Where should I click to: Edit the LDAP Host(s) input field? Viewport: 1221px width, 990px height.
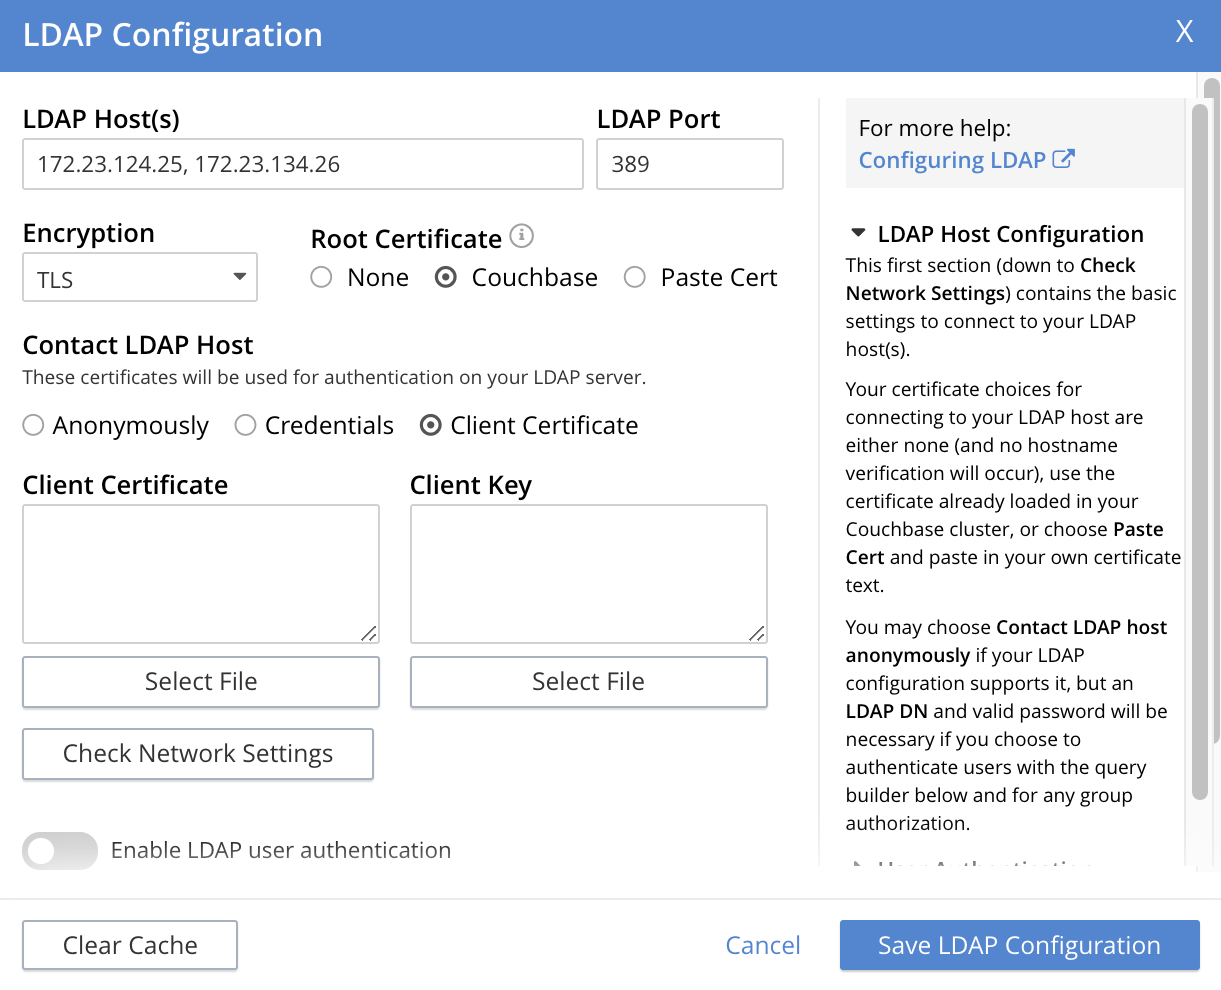click(x=302, y=163)
